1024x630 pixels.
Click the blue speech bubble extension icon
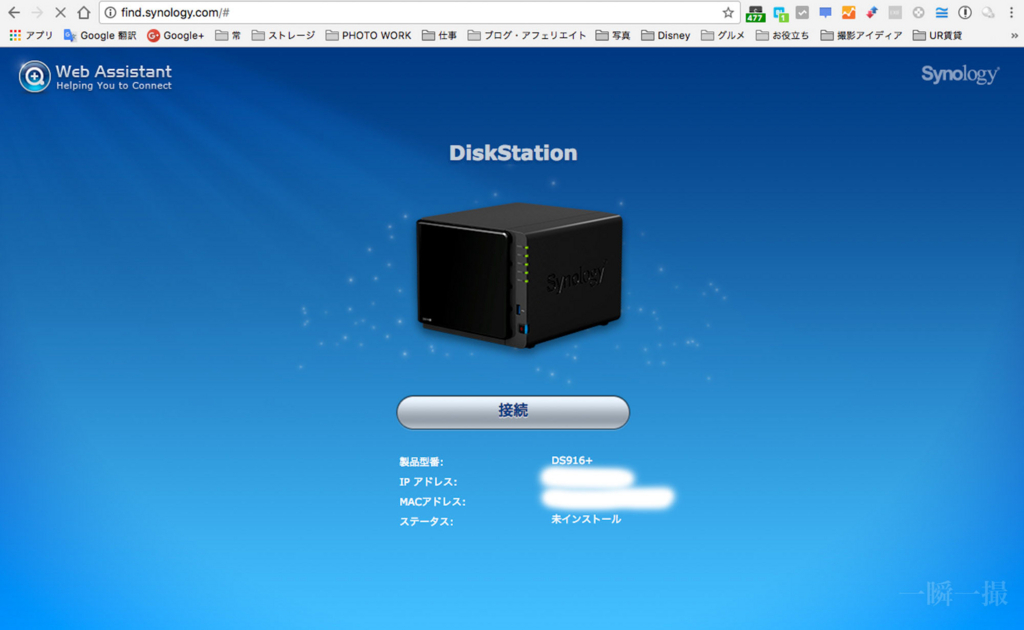click(x=825, y=12)
